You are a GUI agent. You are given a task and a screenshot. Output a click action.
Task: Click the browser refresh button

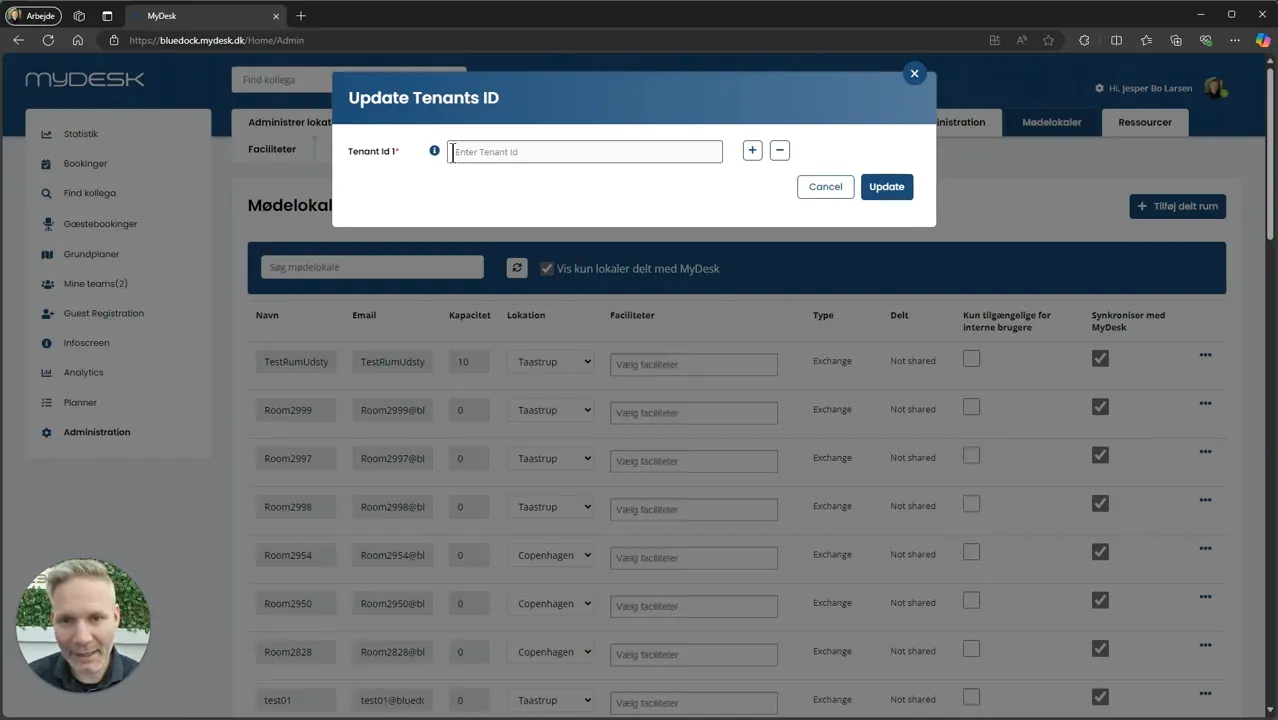pyautogui.click(x=48, y=40)
